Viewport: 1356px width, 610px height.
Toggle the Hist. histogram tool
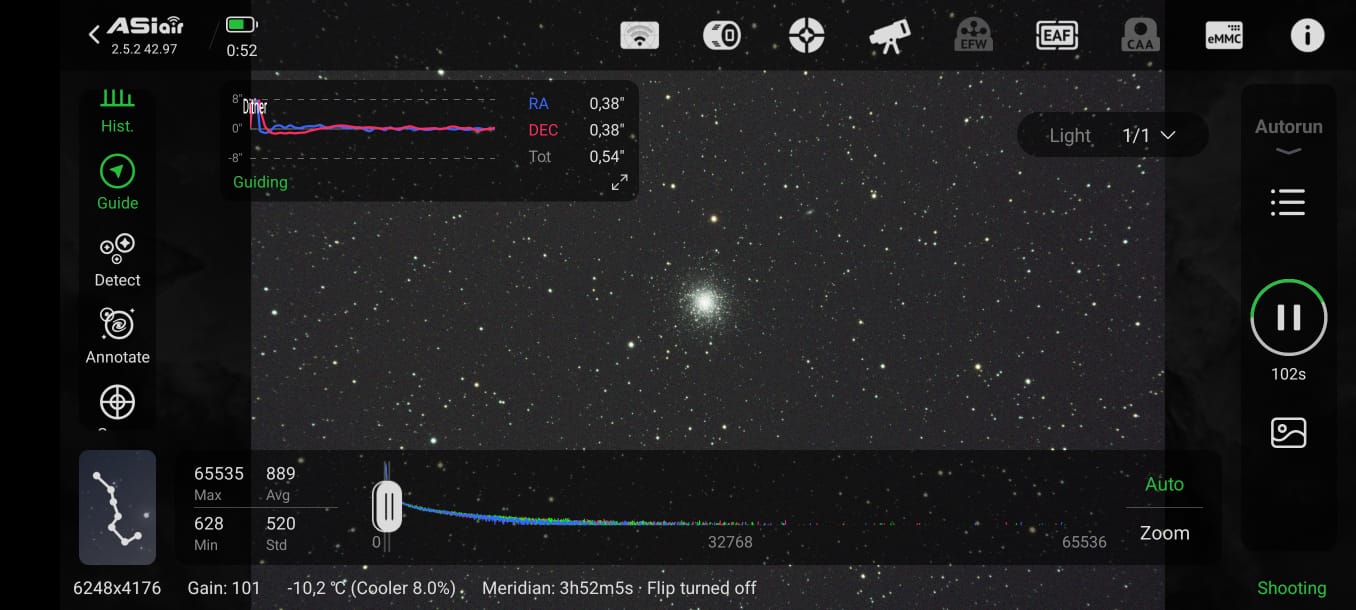[x=117, y=111]
